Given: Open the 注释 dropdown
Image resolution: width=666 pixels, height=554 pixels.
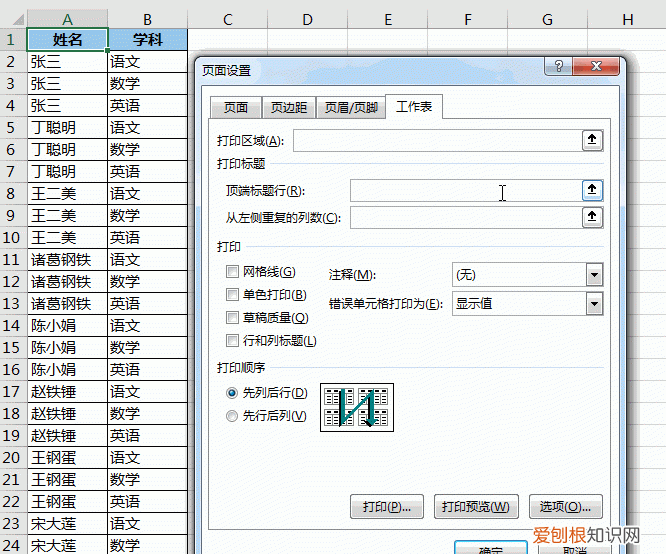Looking at the screenshot, I should point(594,275).
